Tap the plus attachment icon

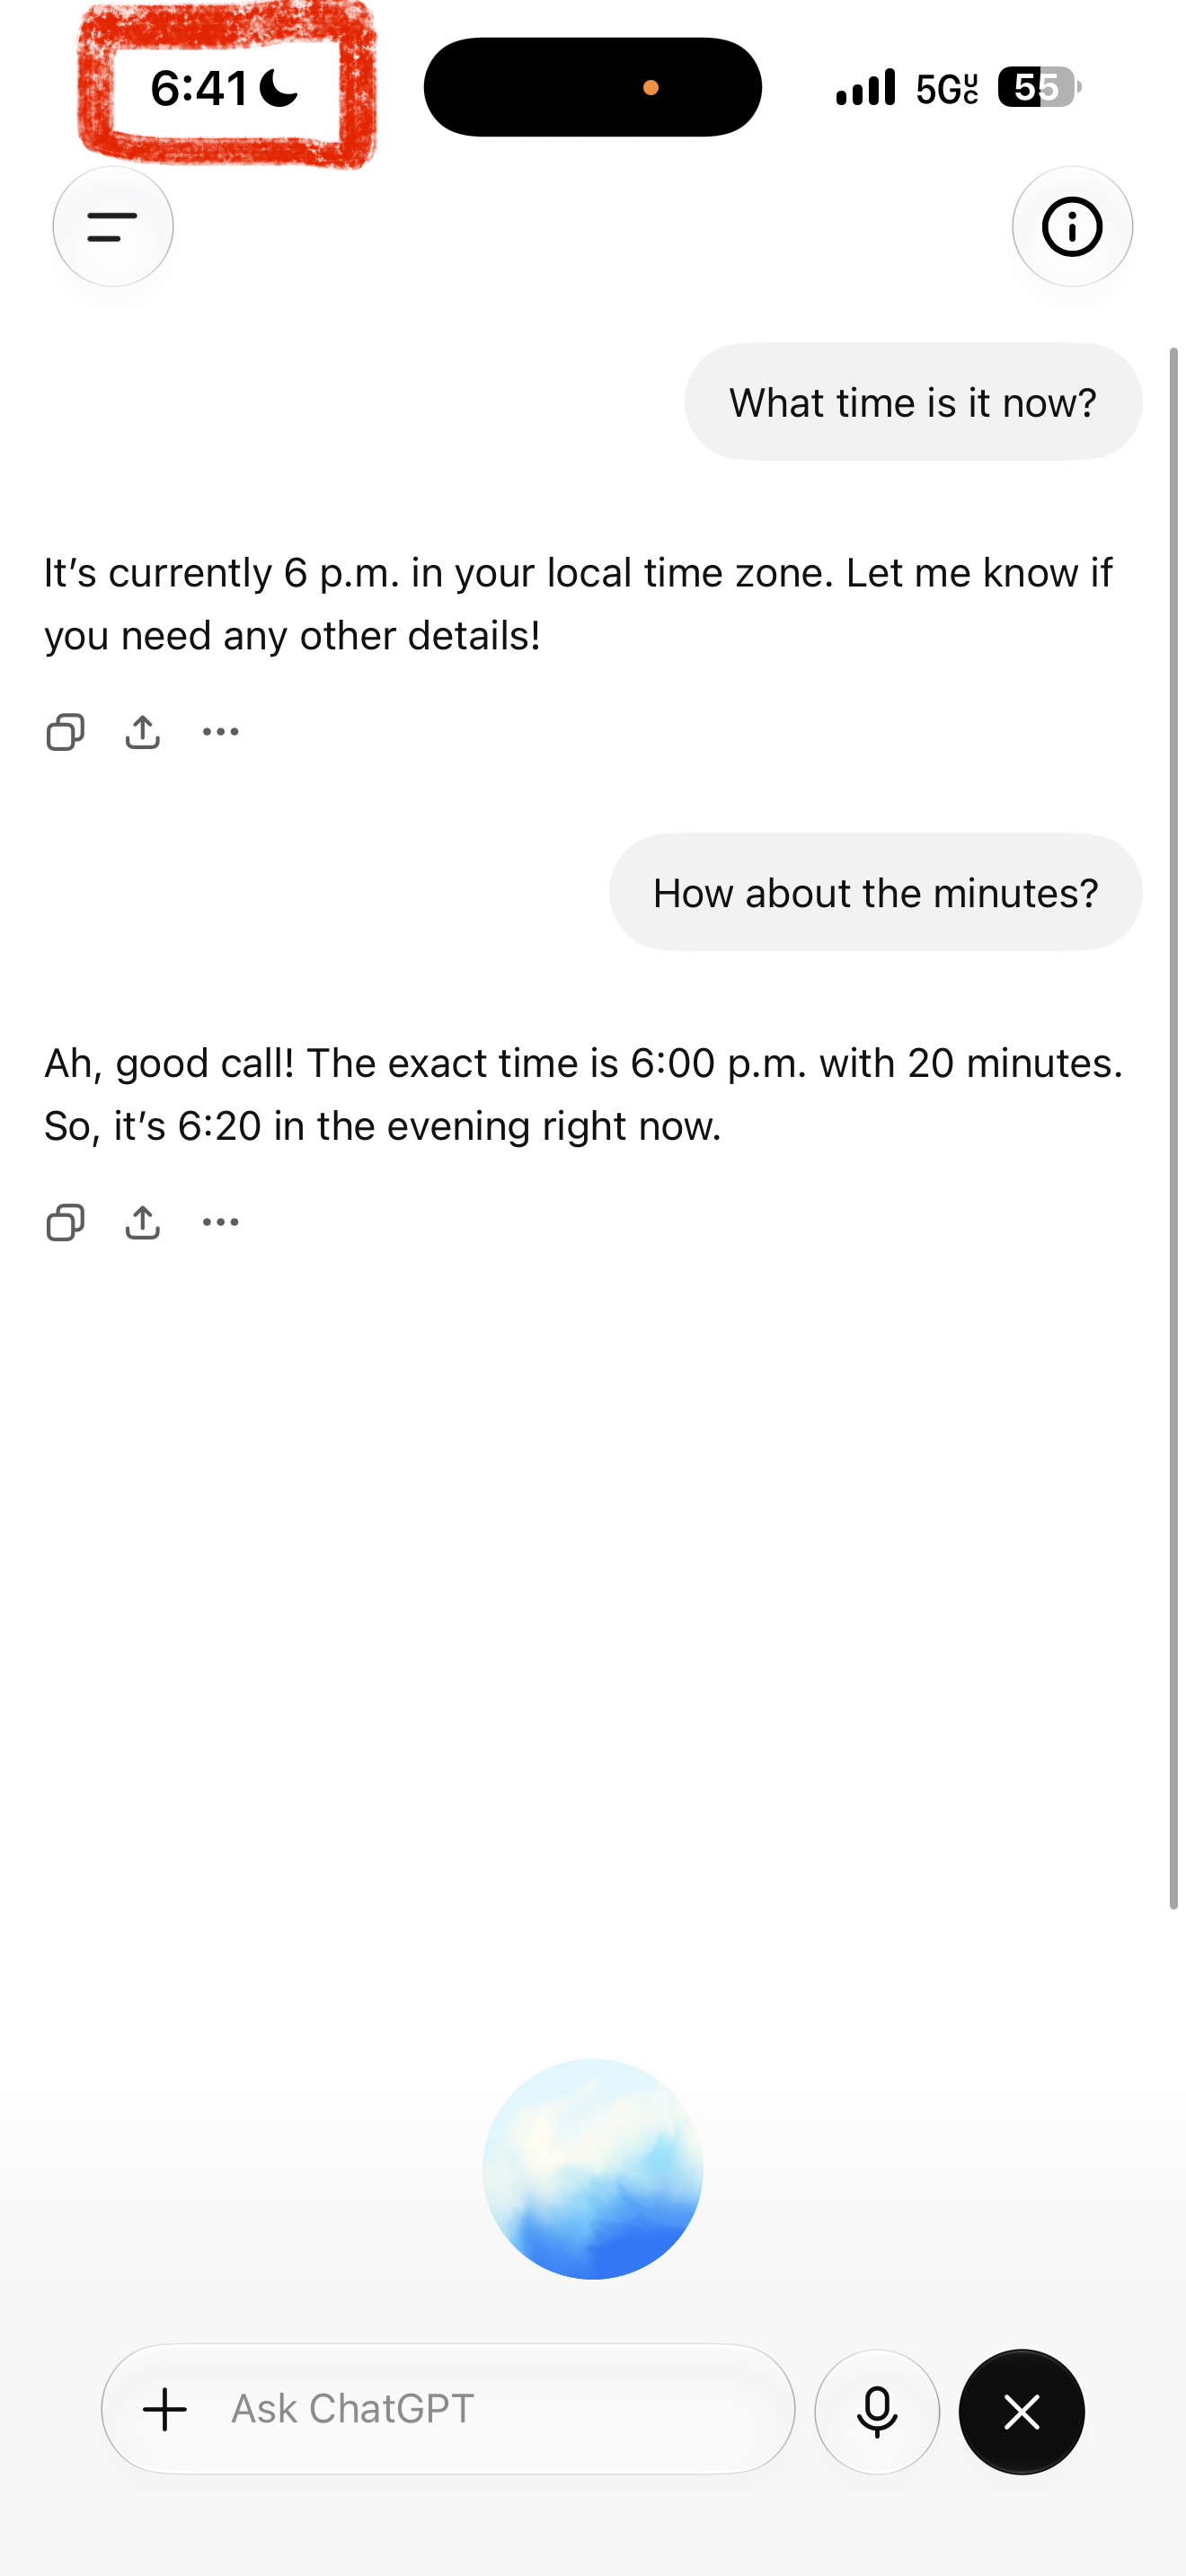tap(165, 2410)
